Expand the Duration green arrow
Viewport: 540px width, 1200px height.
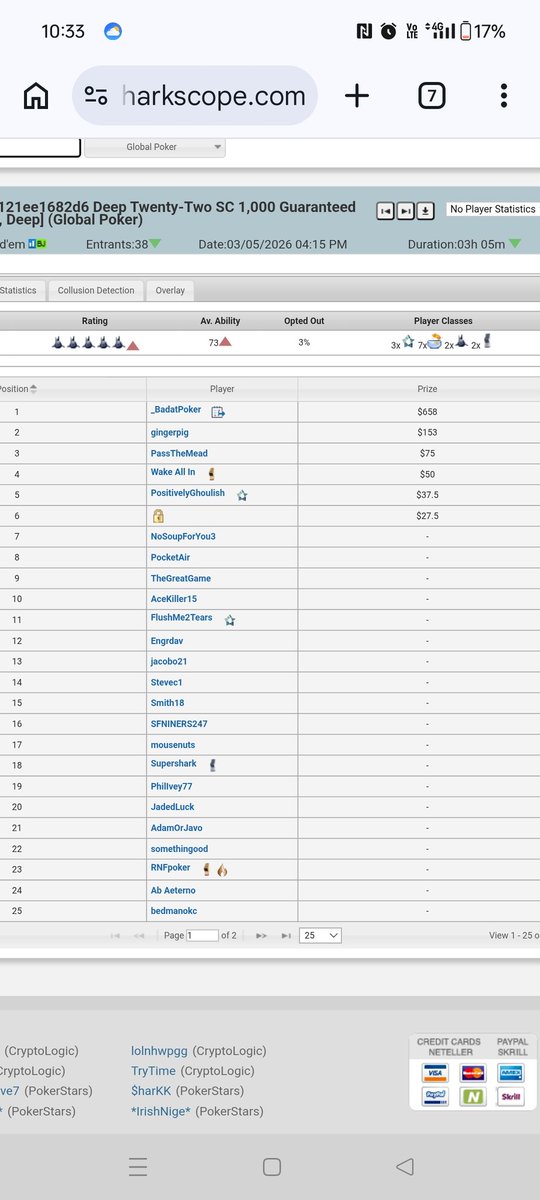pos(515,244)
